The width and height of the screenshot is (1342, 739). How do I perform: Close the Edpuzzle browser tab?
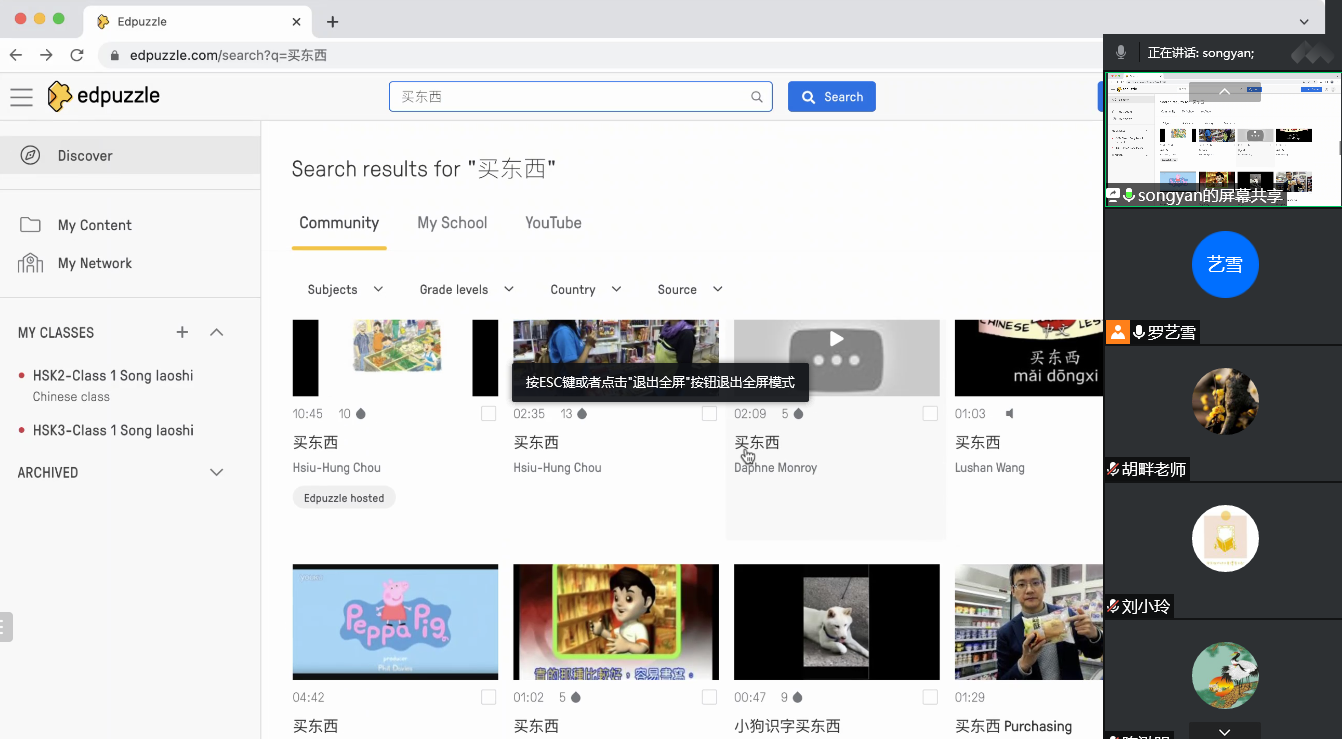[297, 22]
